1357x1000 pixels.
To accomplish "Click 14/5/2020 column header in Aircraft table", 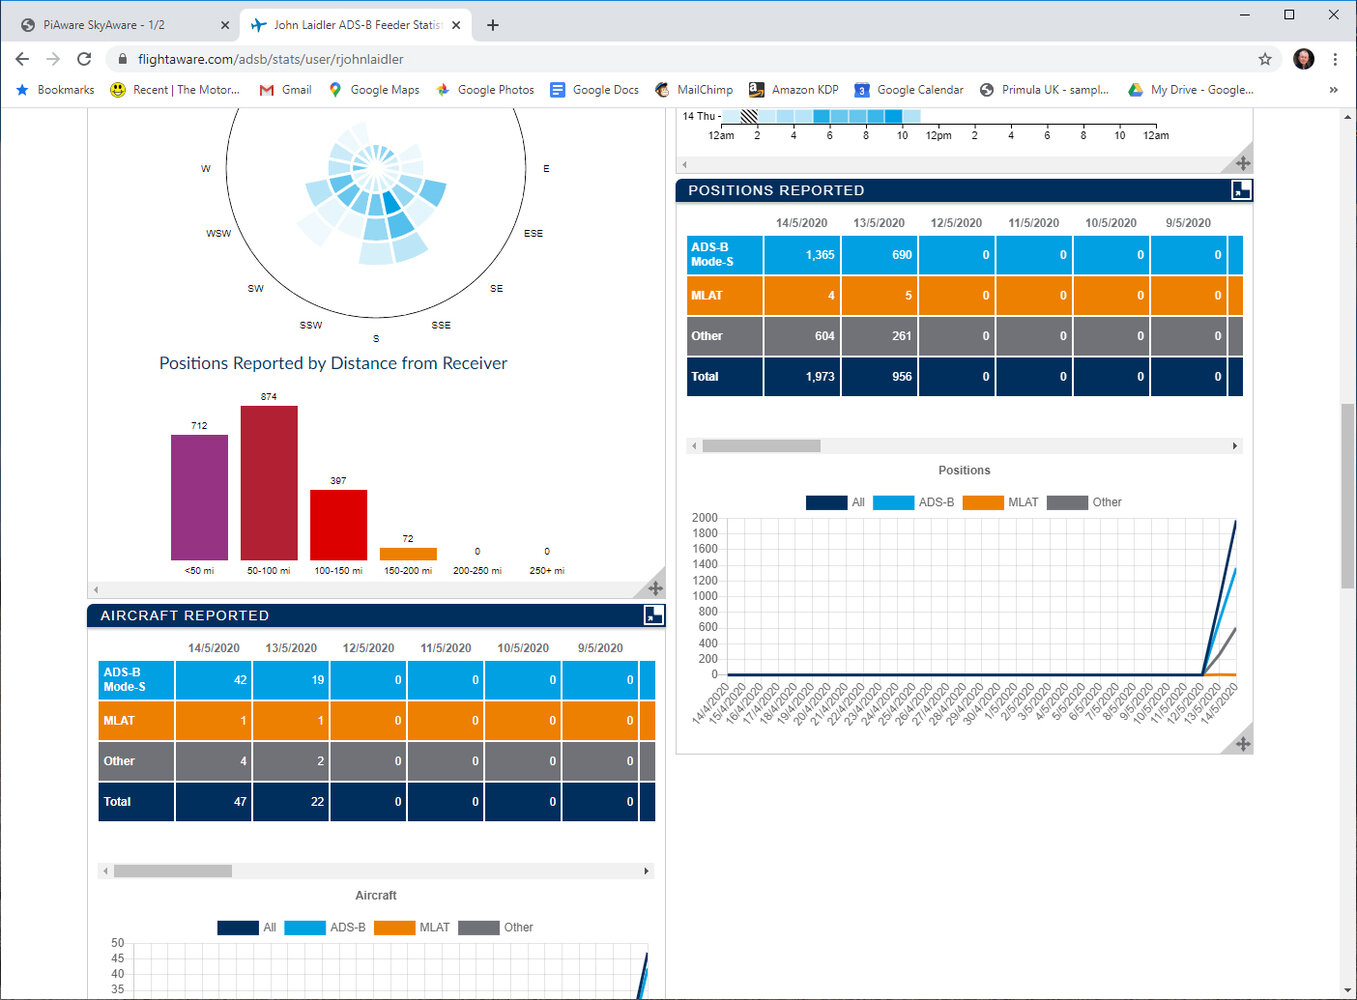I will click(214, 648).
